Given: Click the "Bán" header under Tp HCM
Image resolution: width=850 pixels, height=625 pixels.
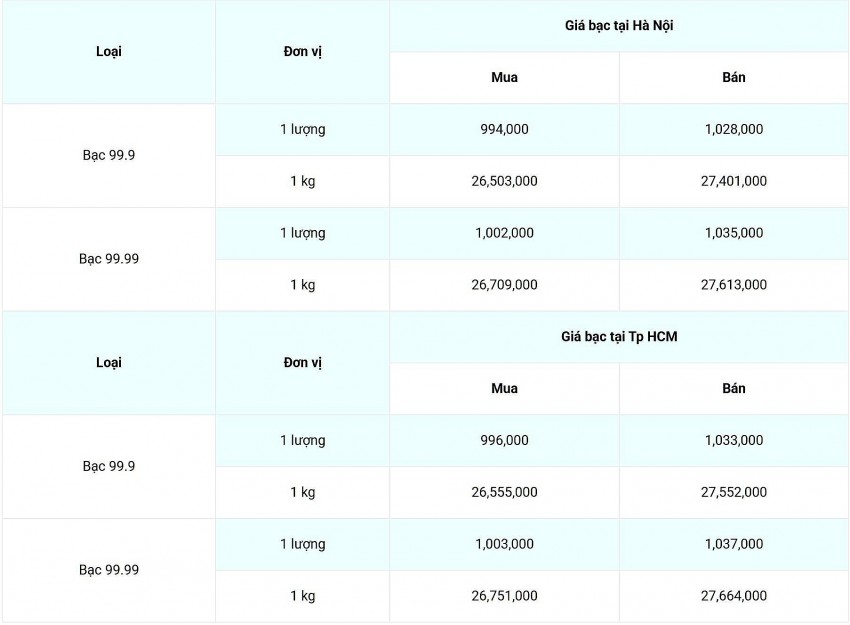Looking at the screenshot, I should click(x=733, y=388).
